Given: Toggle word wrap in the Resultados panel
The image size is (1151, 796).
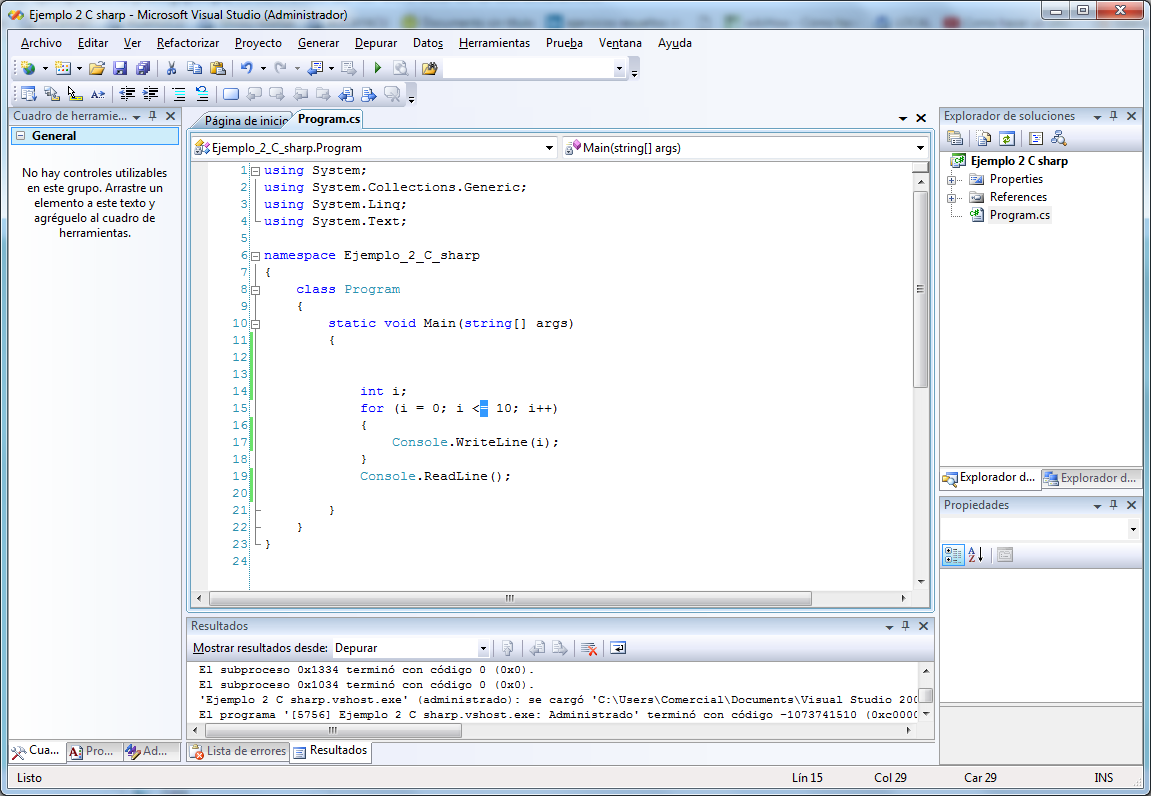Looking at the screenshot, I should pyautogui.click(x=618, y=648).
